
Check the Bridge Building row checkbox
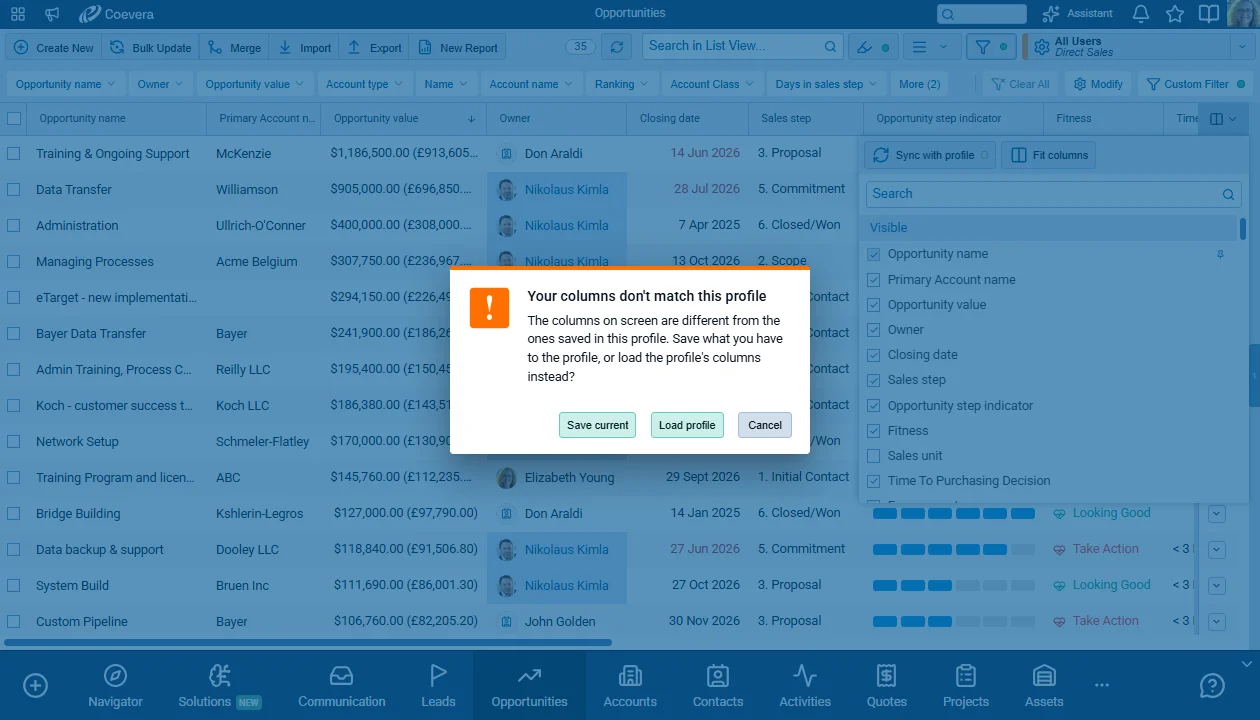[14, 514]
